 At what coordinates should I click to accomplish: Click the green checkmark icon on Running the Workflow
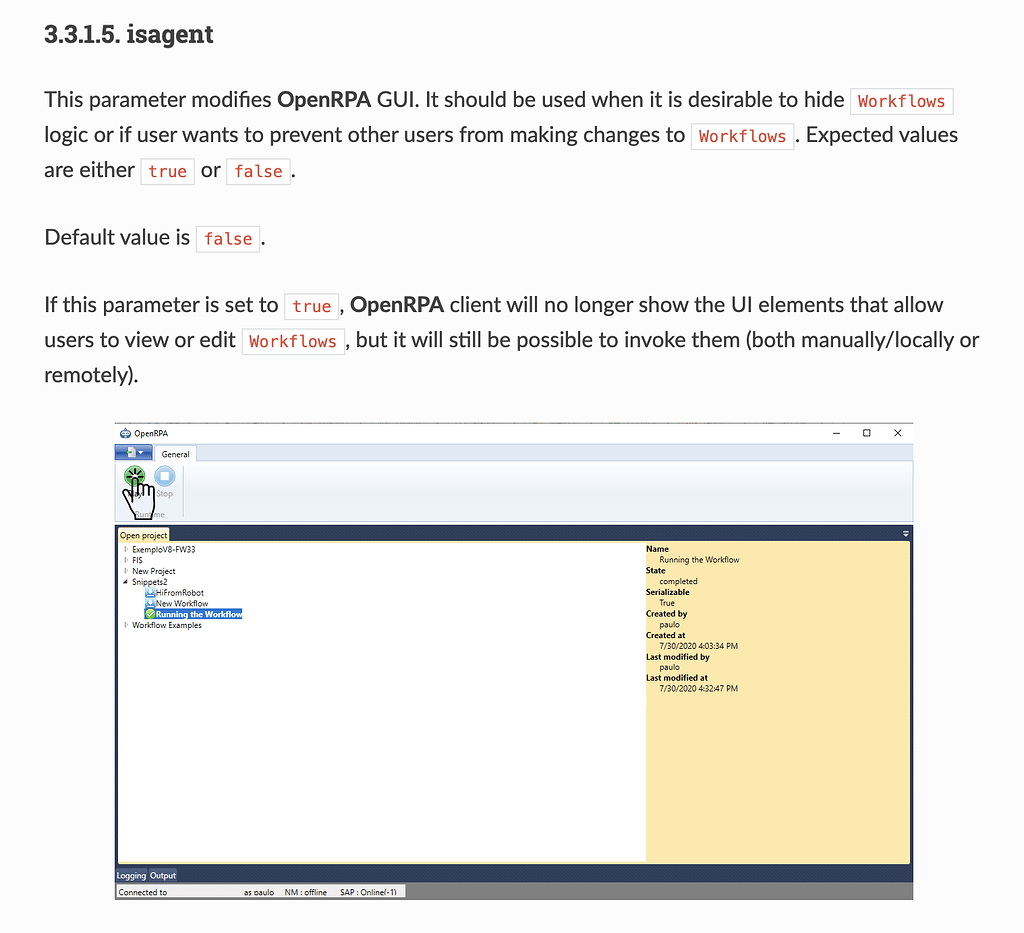tap(150, 614)
